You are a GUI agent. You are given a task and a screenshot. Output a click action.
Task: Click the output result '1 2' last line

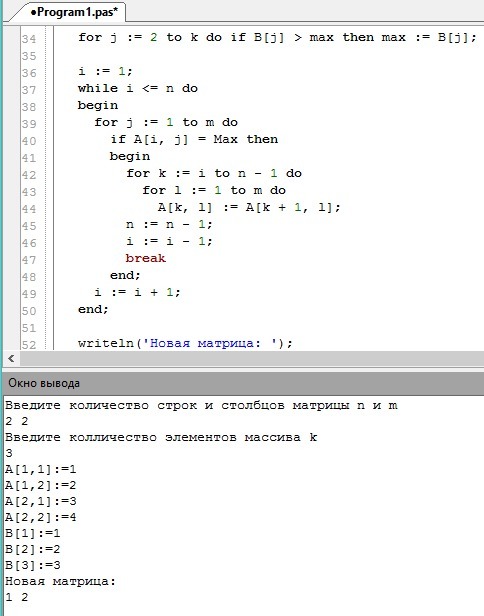tap(16, 598)
